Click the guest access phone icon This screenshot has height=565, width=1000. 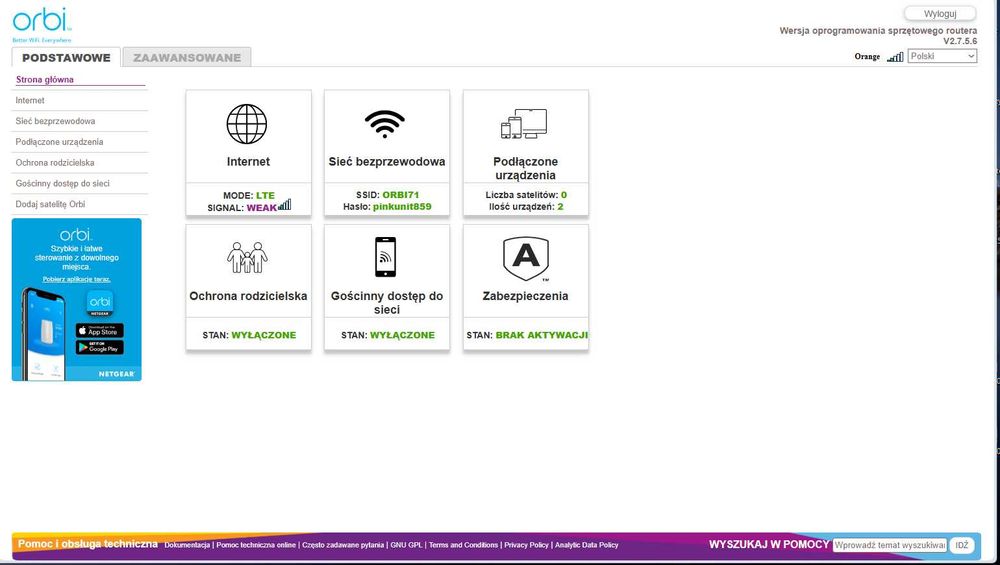385,257
